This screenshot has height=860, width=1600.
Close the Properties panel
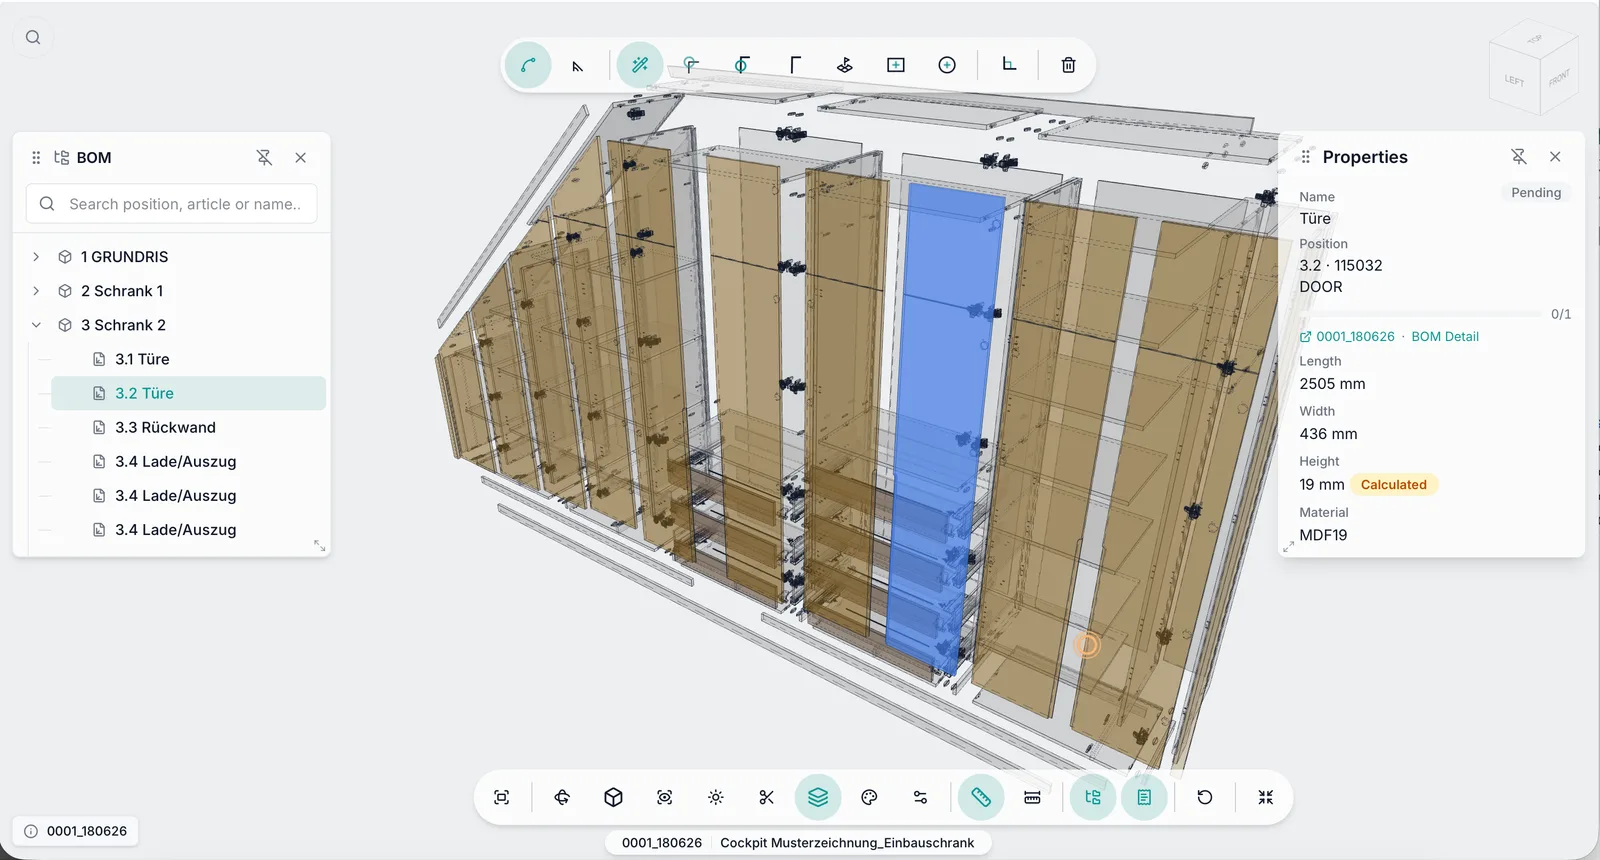point(1555,156)
